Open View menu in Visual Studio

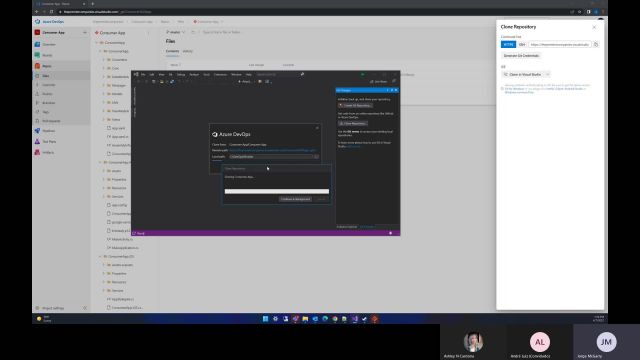coord(161,75)
